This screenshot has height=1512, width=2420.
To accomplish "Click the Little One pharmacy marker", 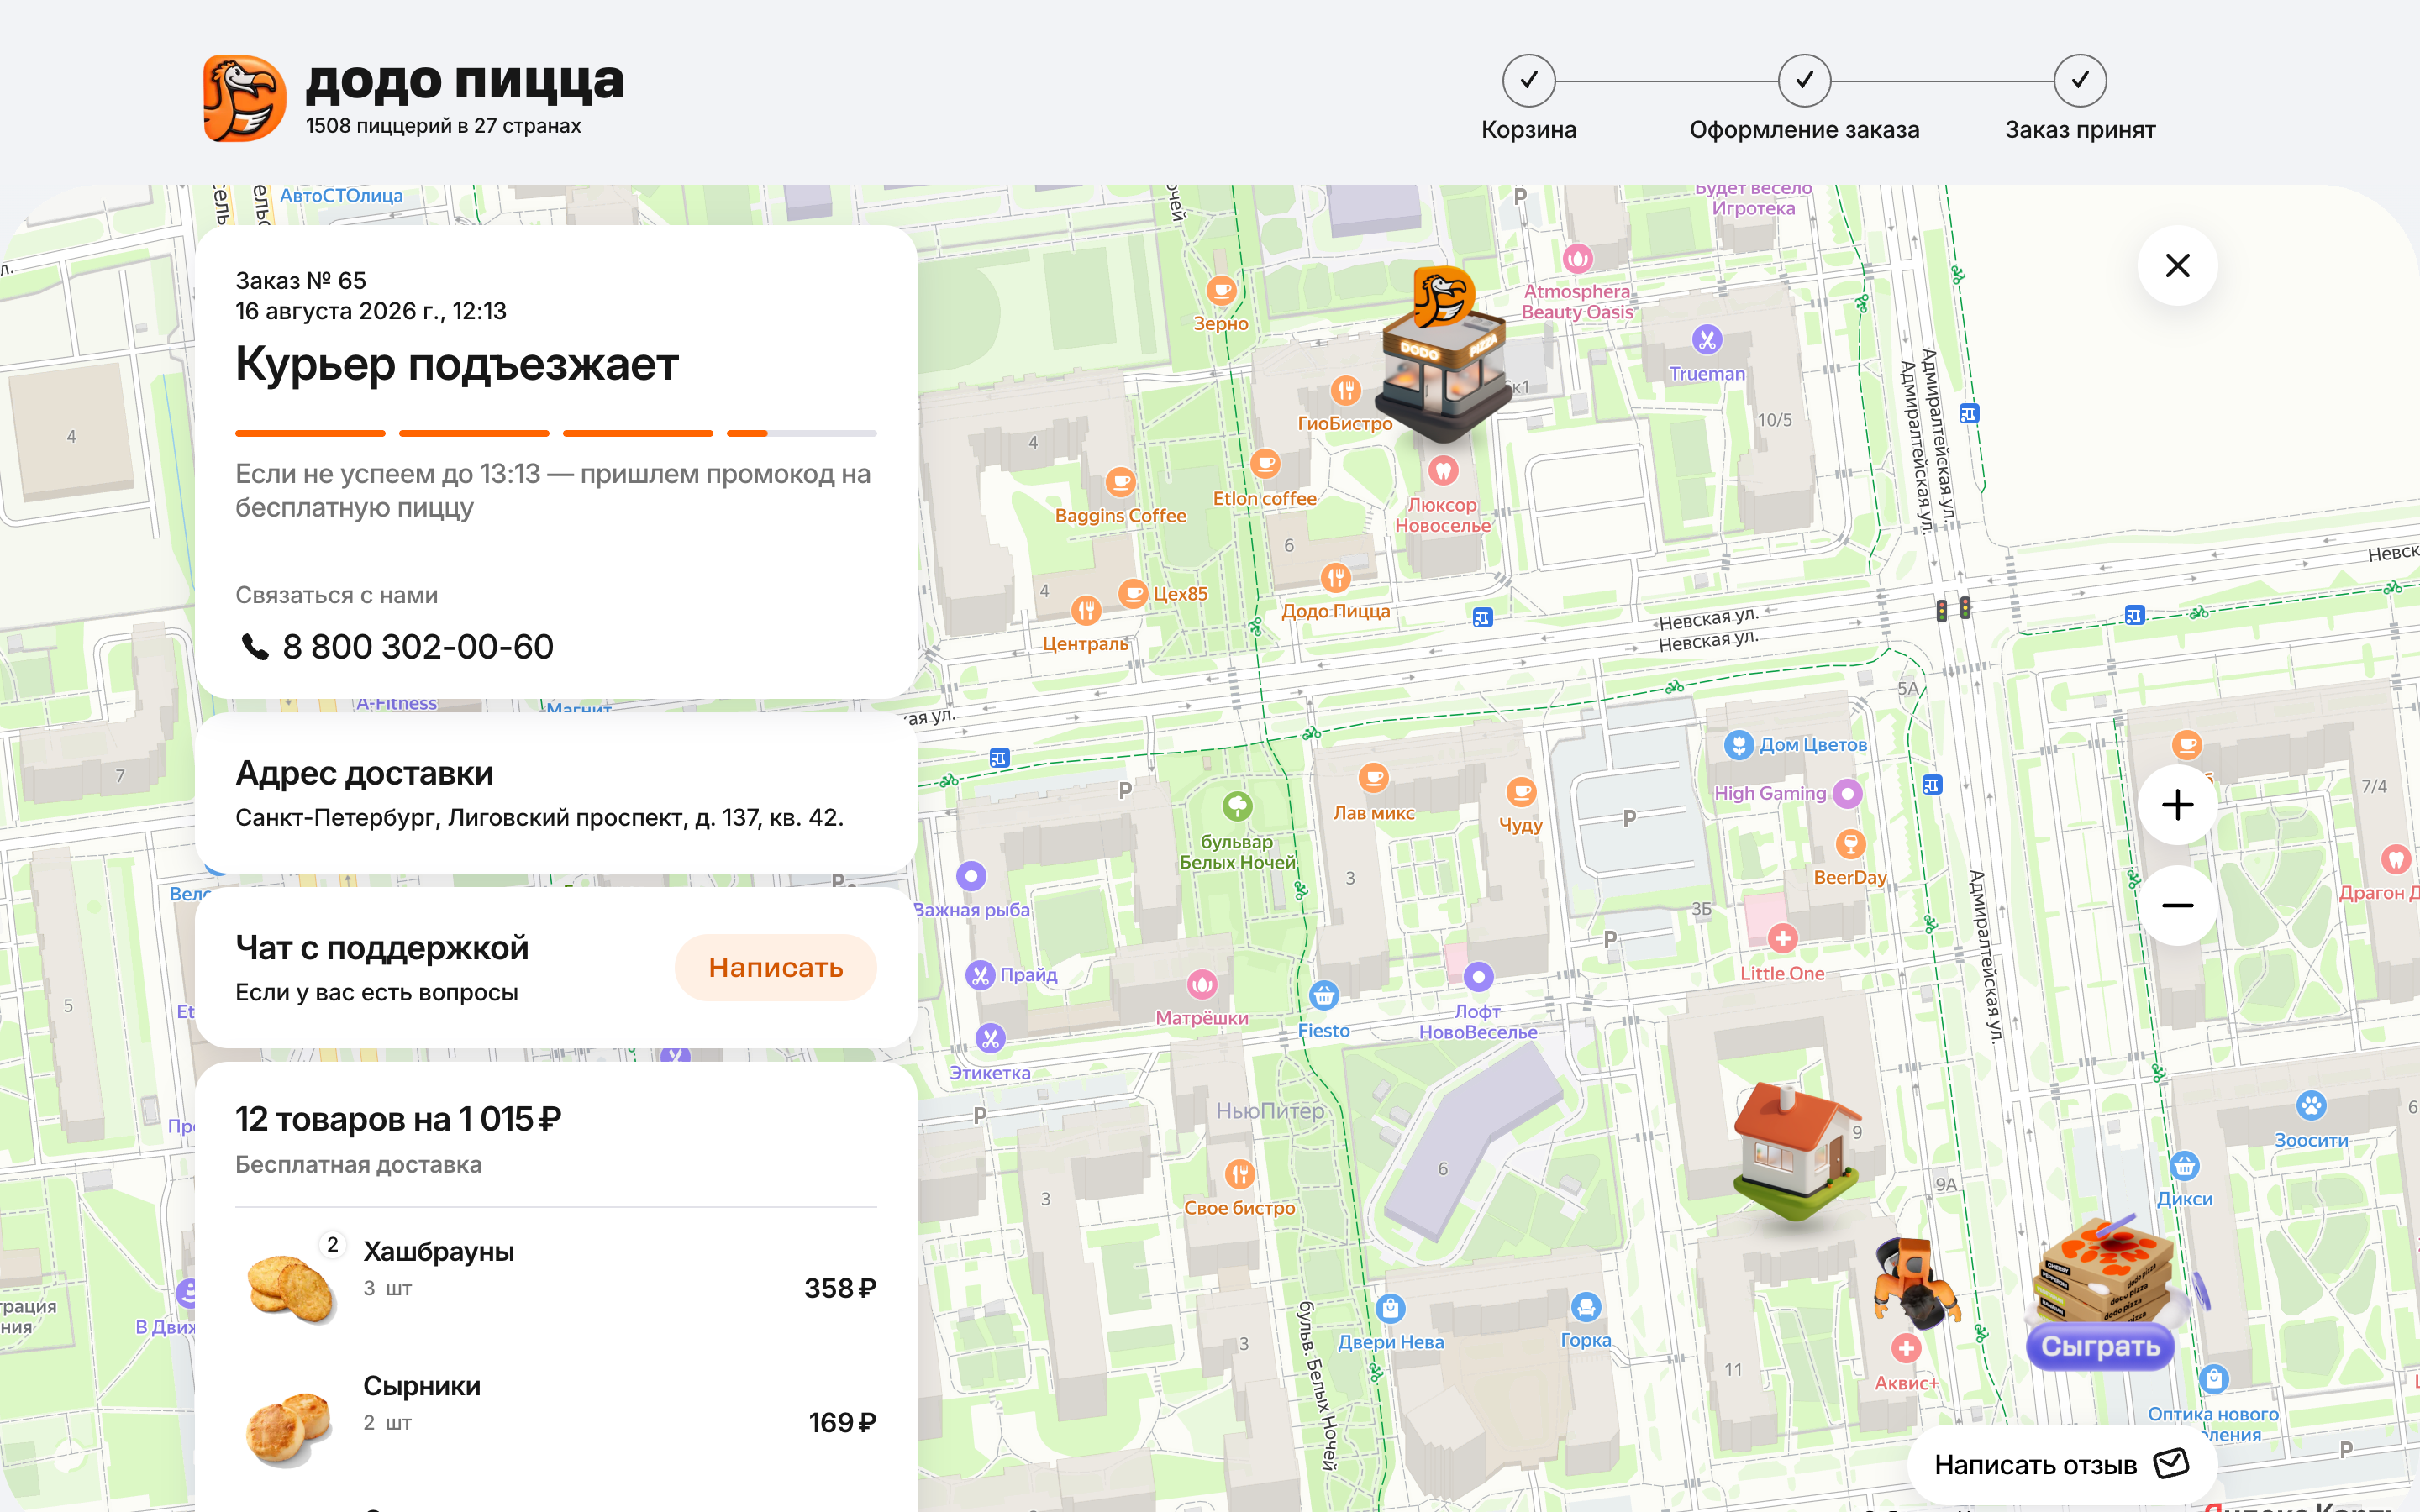I will click(1782, 938).
